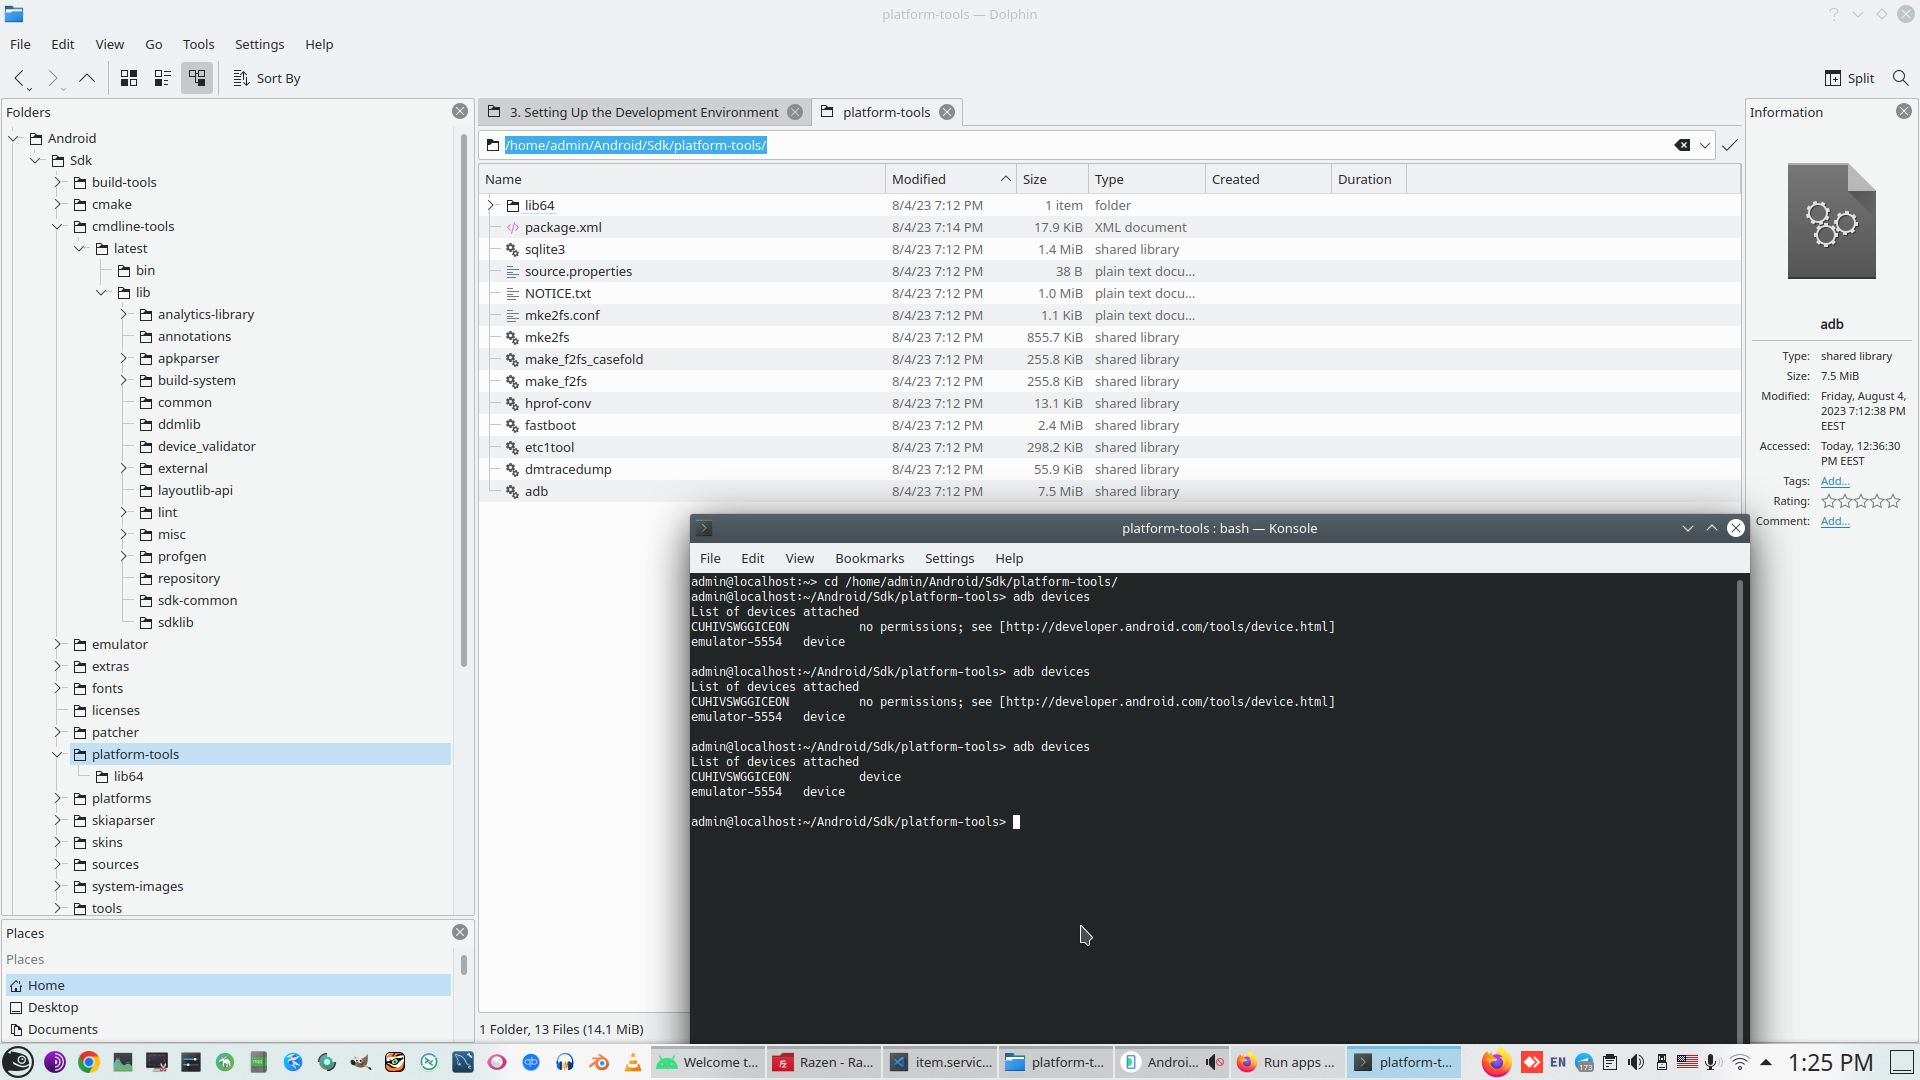Click the Folders panel vertical scrollbar
Screen dimensions: 1920x1080
point(464,400)
